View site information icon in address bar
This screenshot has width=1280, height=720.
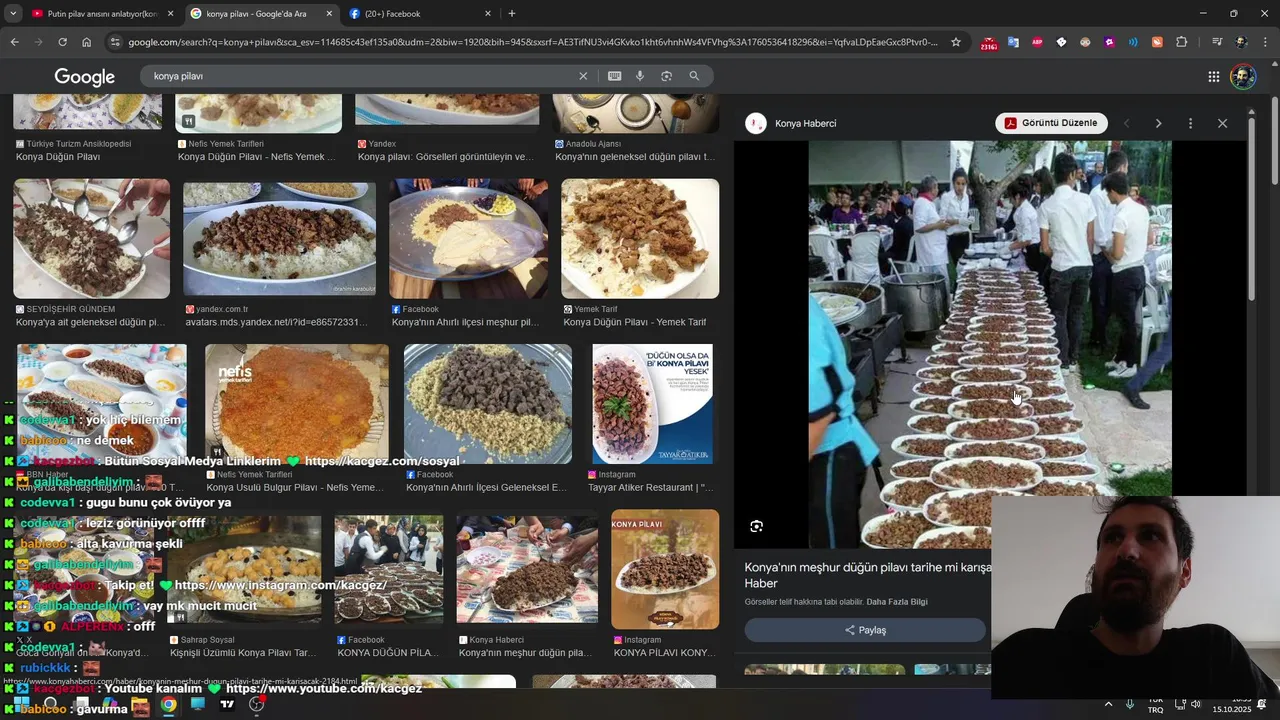[x=115, y=42]
